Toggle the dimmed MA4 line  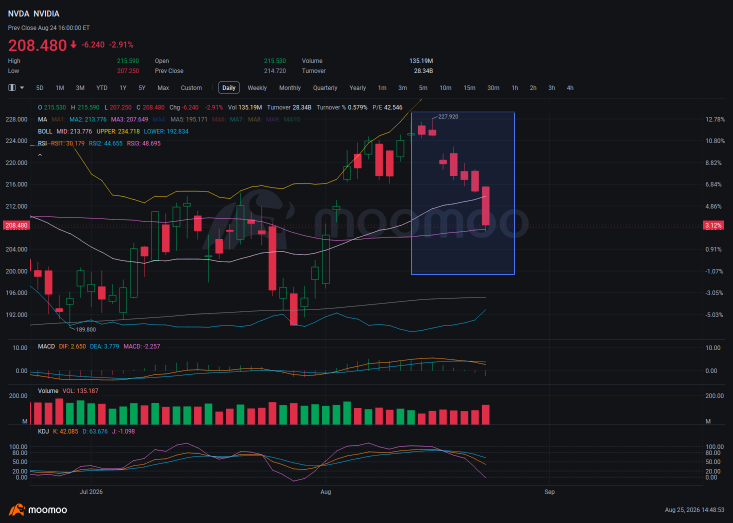pos(159,120)
